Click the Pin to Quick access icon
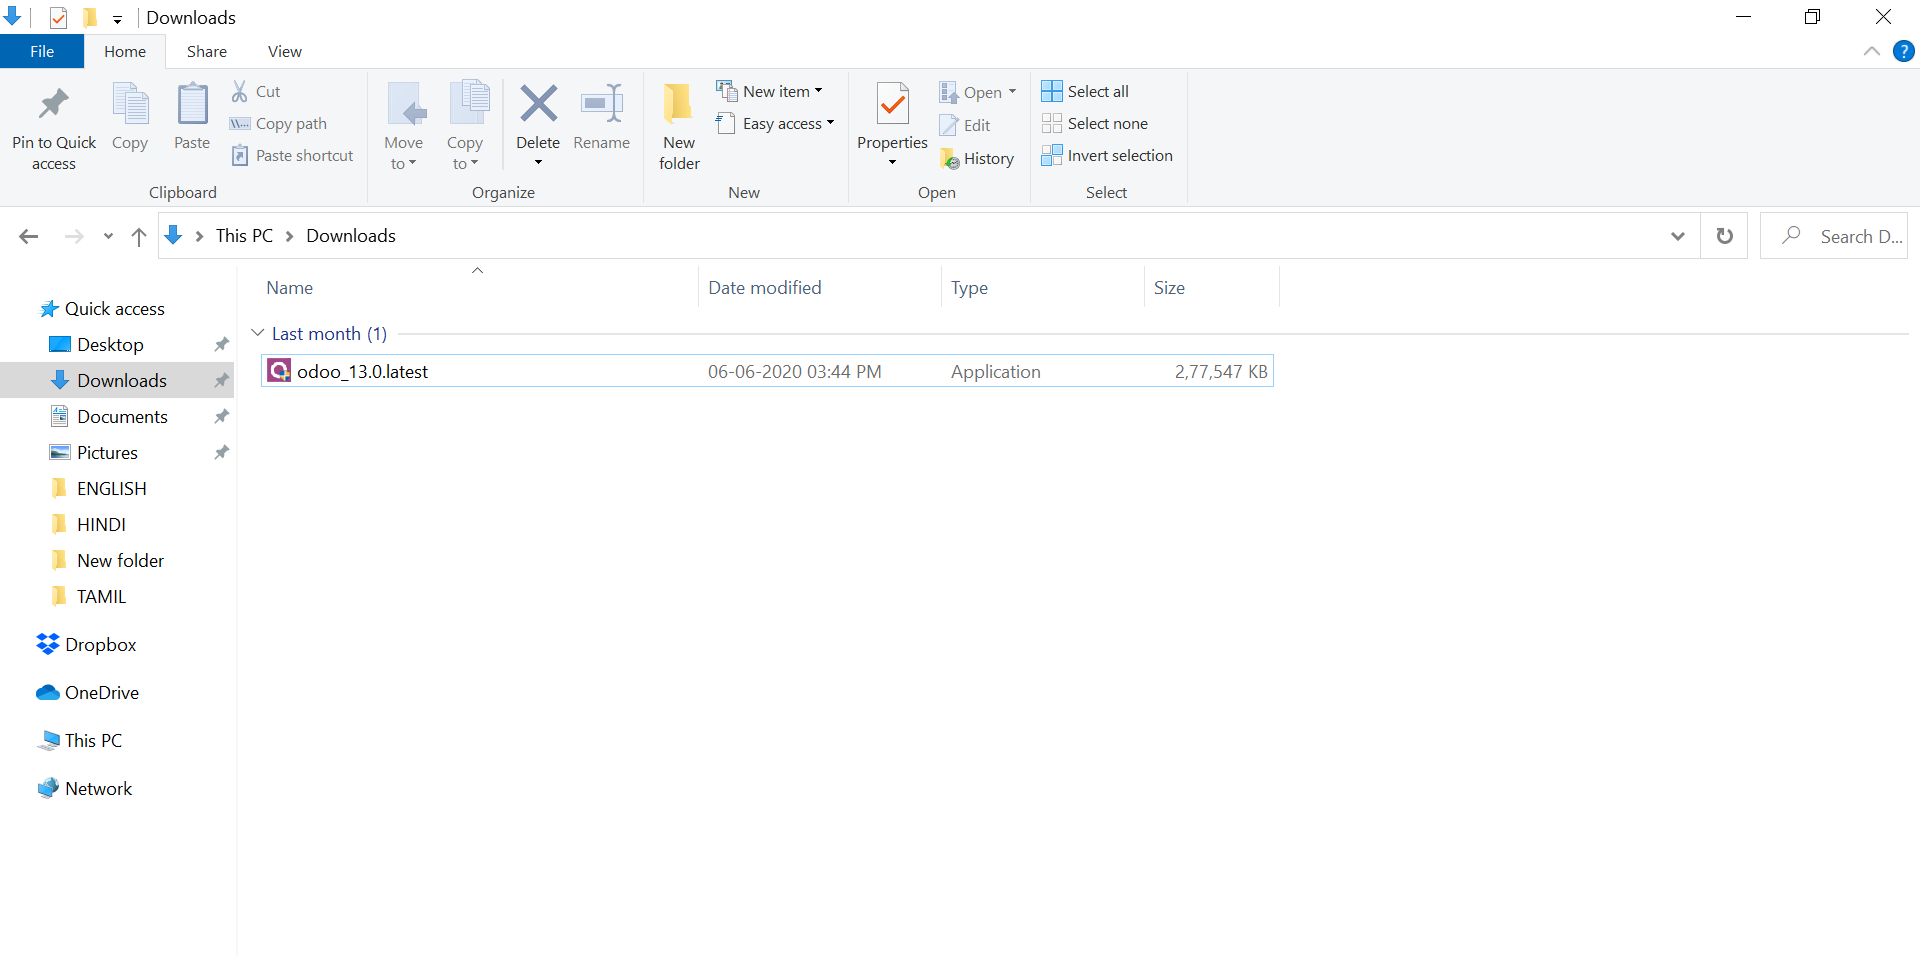 coord(54,105)
